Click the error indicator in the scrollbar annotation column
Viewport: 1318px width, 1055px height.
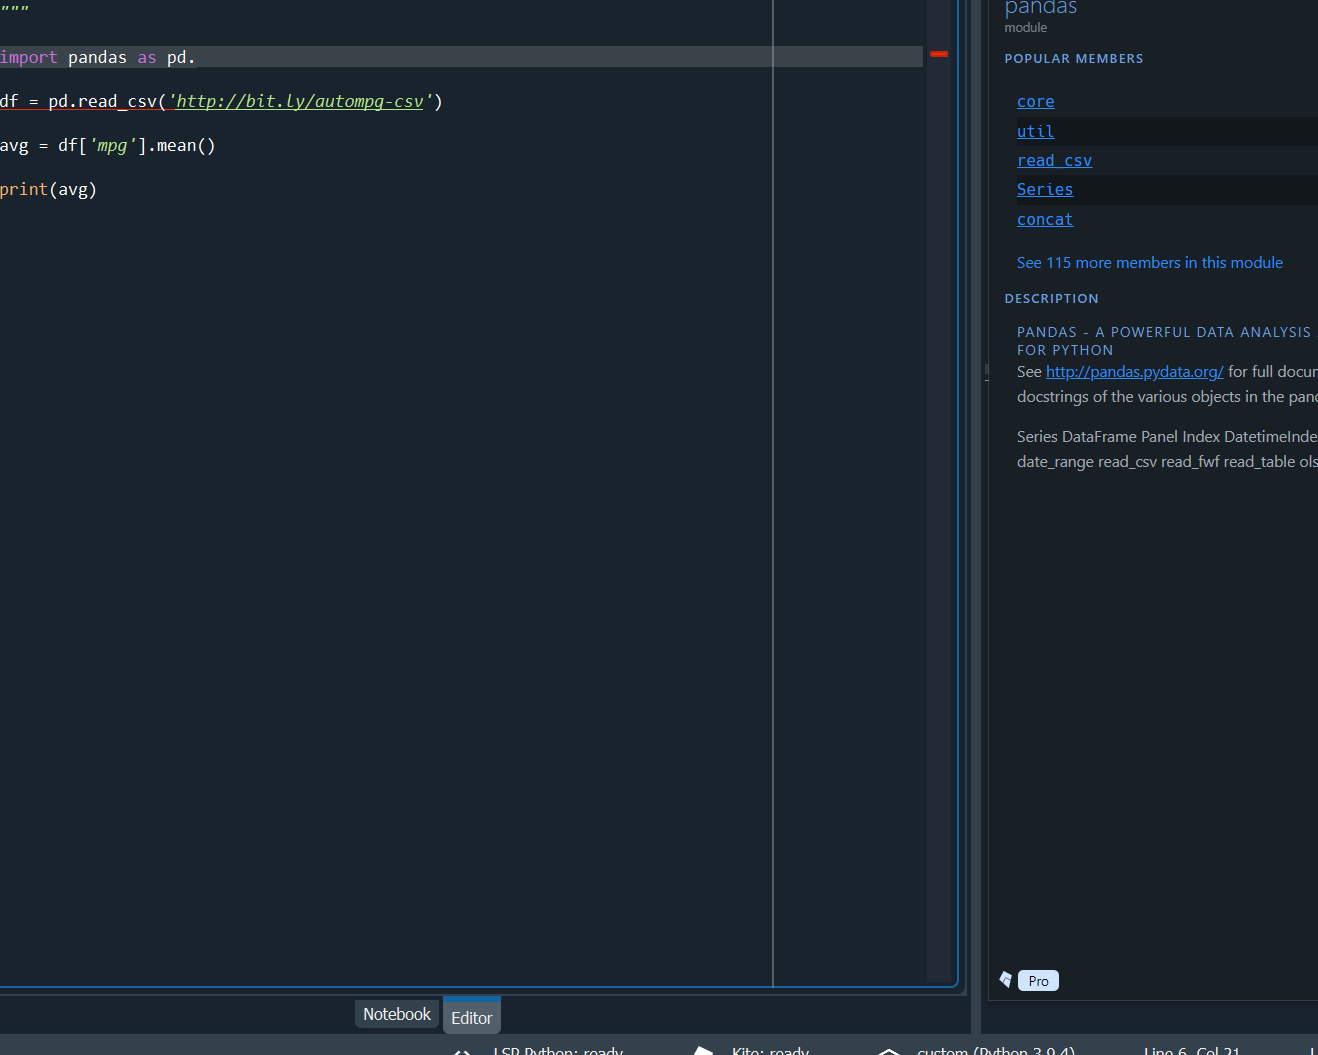[938, 55]
